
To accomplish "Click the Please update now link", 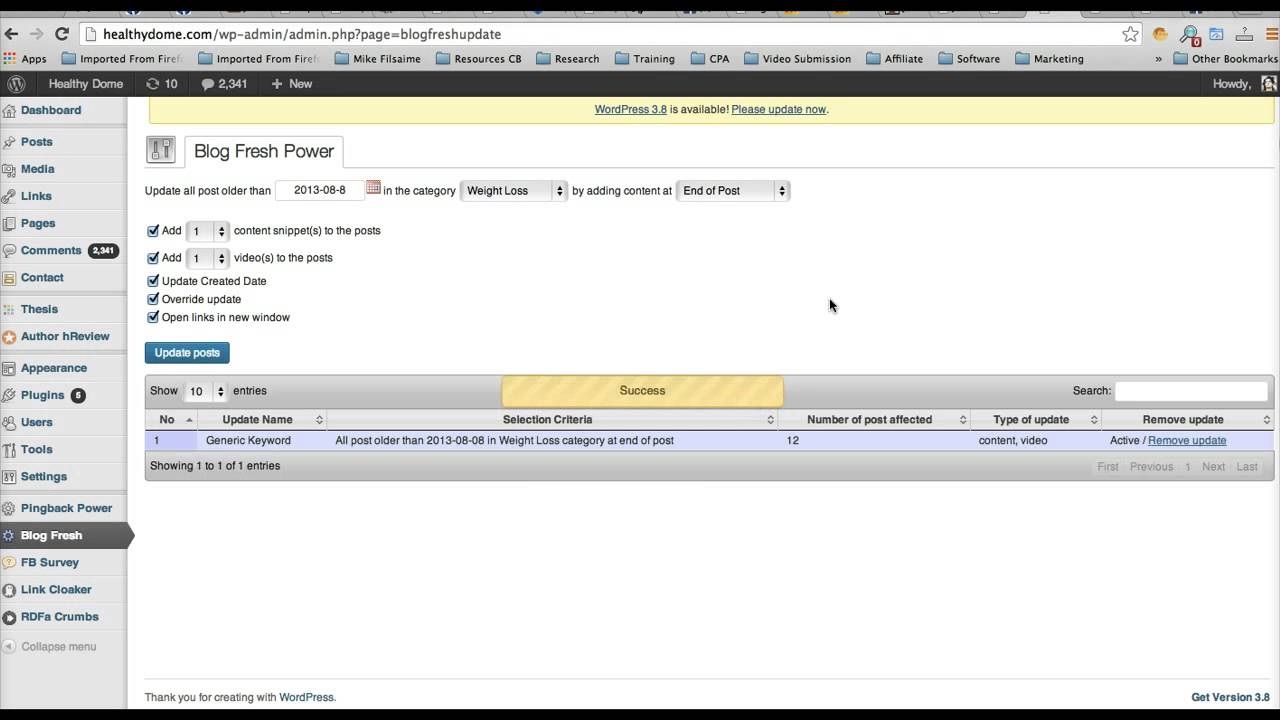I will tap(779, 110).
